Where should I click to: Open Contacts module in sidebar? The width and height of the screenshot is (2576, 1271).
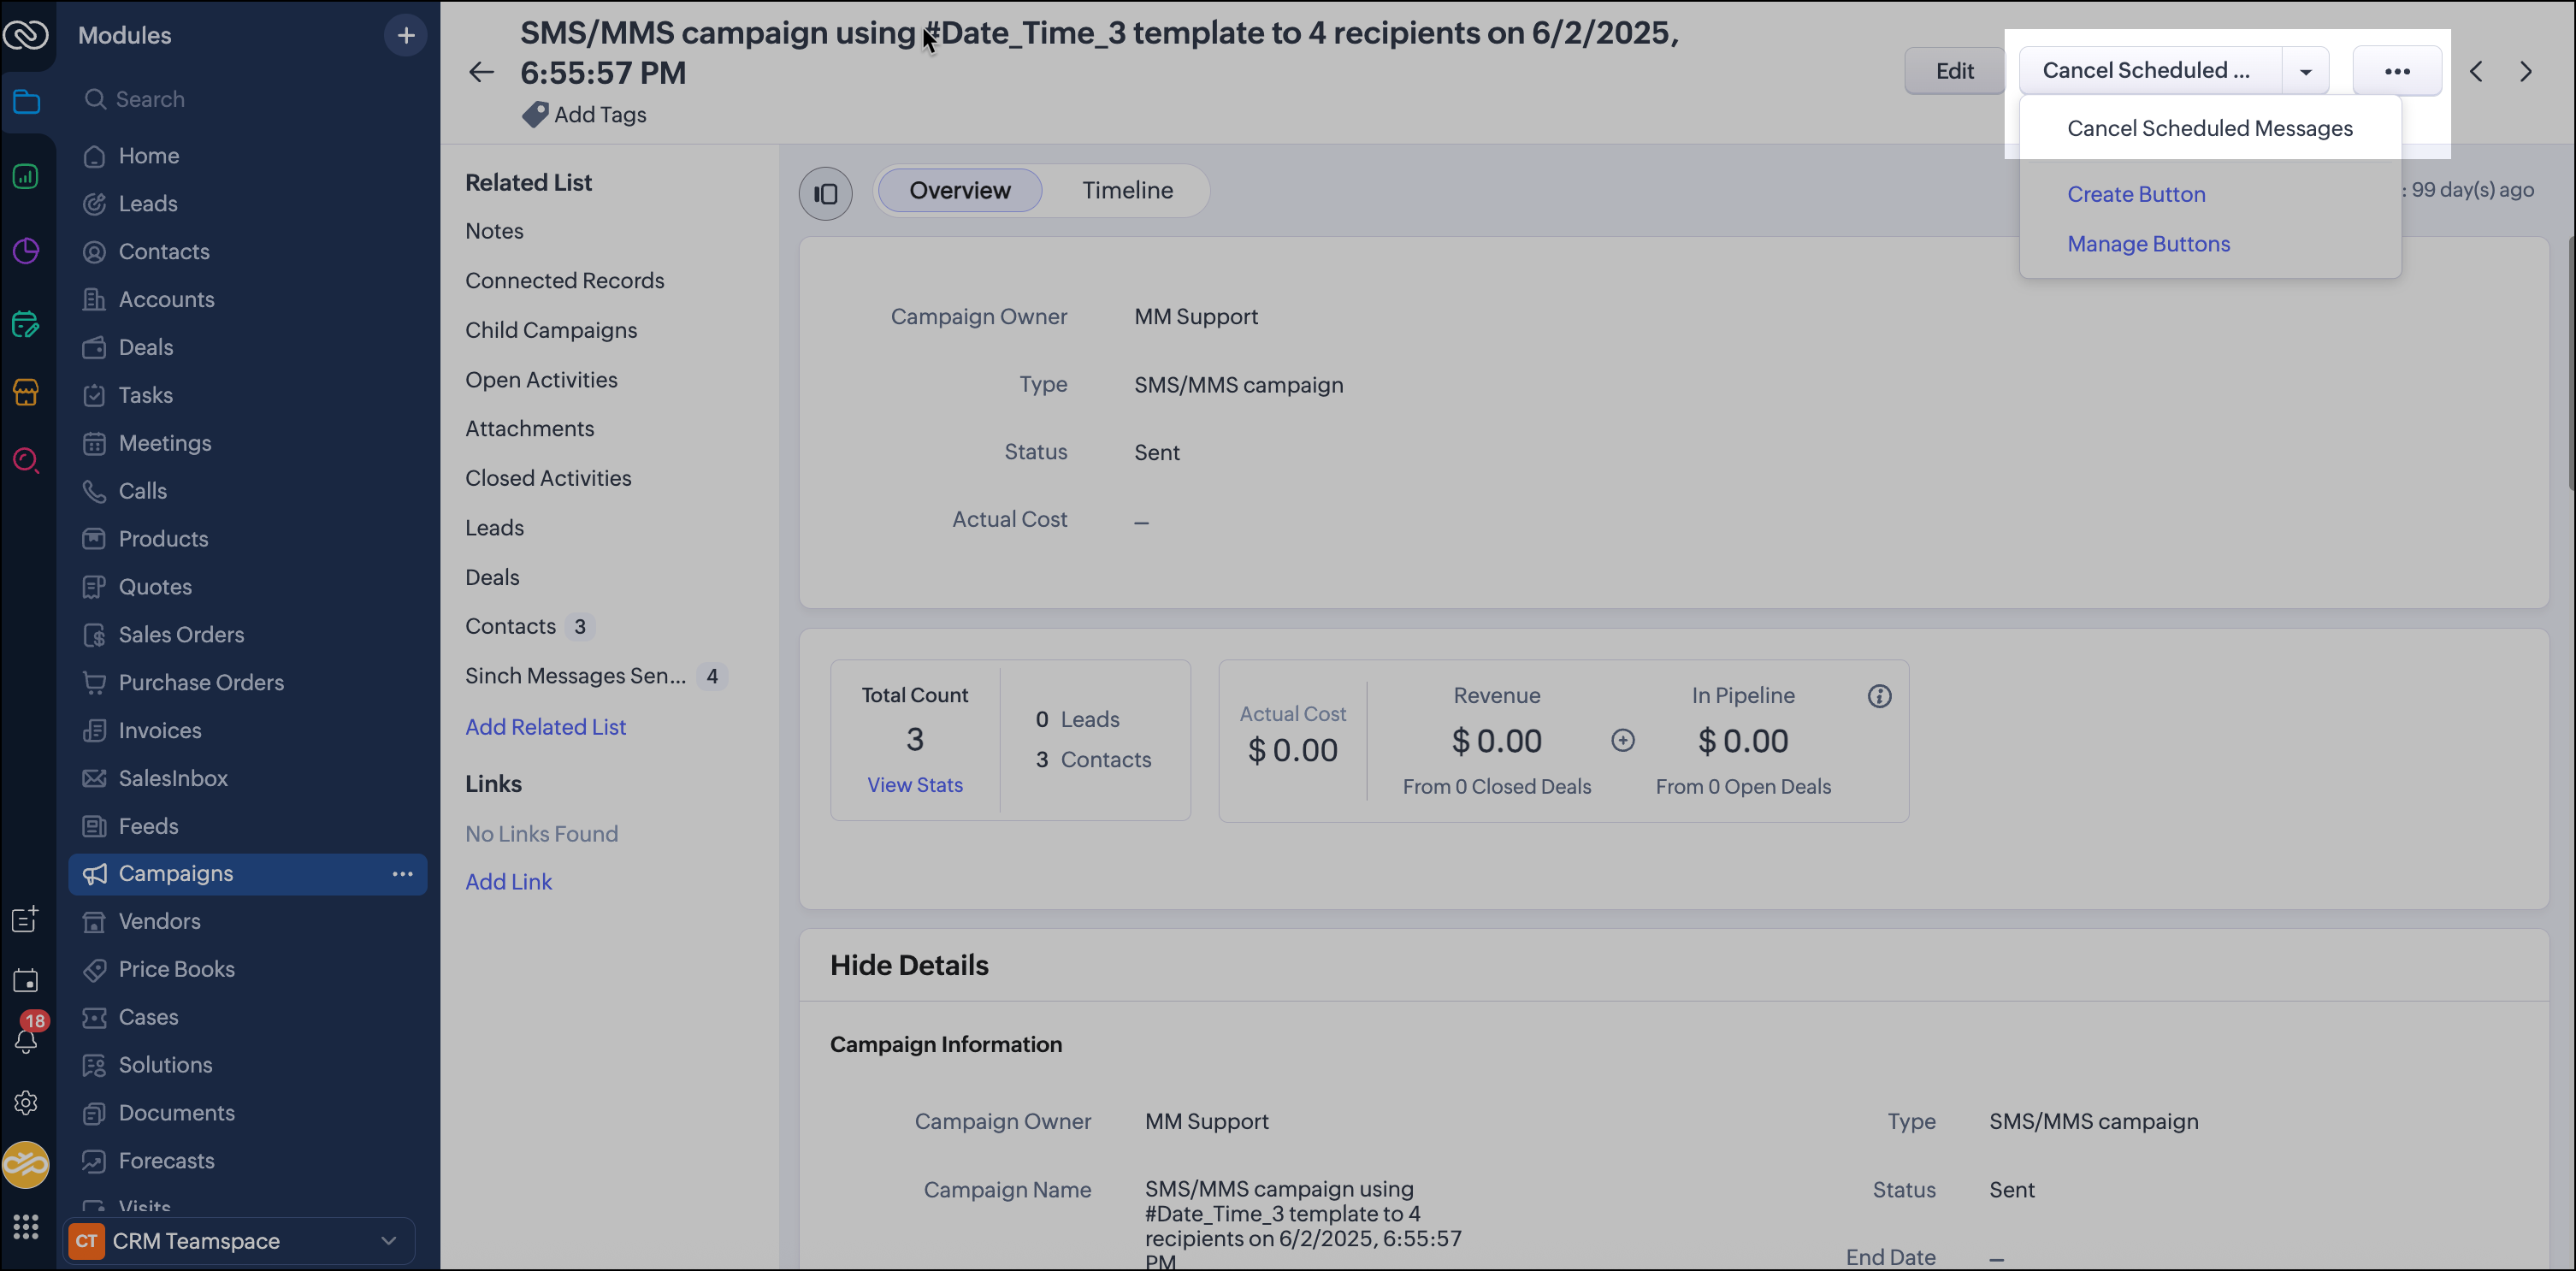click(x=164, y=252)
